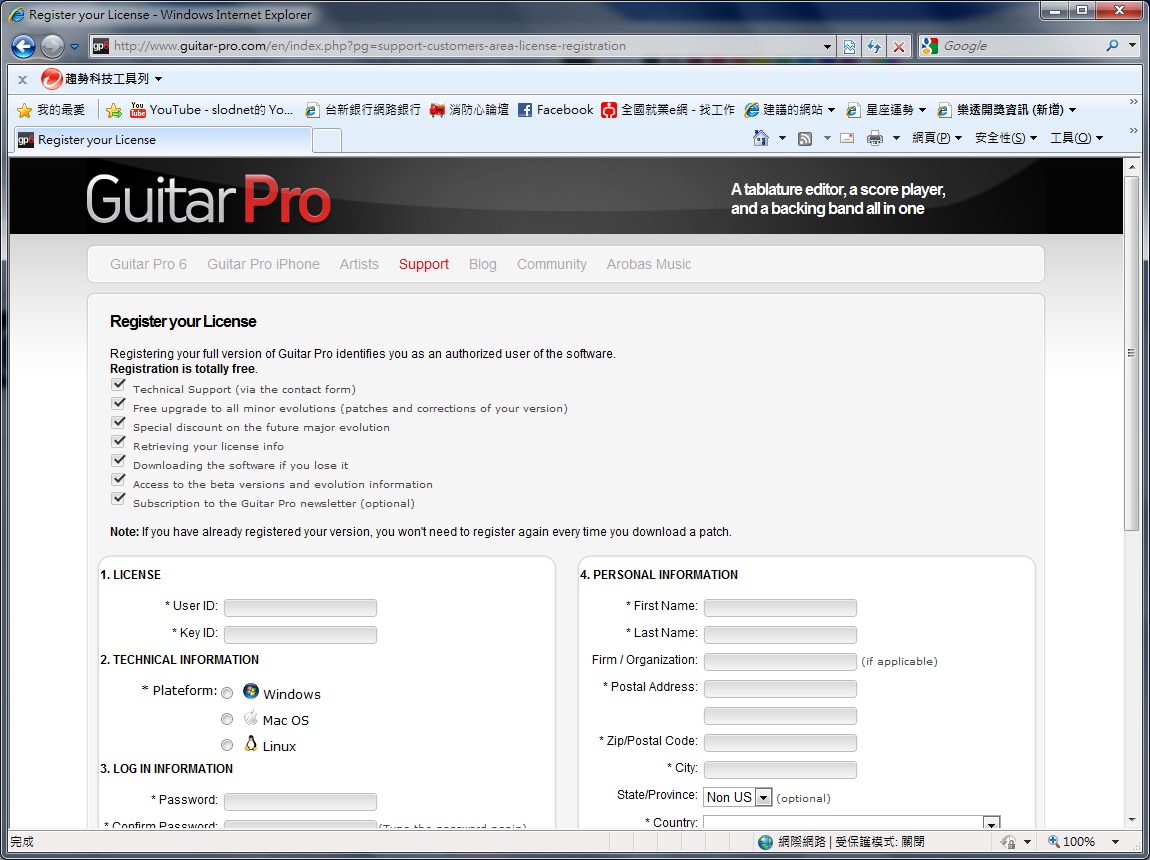This screenshot has width=1150, height=860.
Task: Click the browser Forward arrow button
Action: coord(52,46)
